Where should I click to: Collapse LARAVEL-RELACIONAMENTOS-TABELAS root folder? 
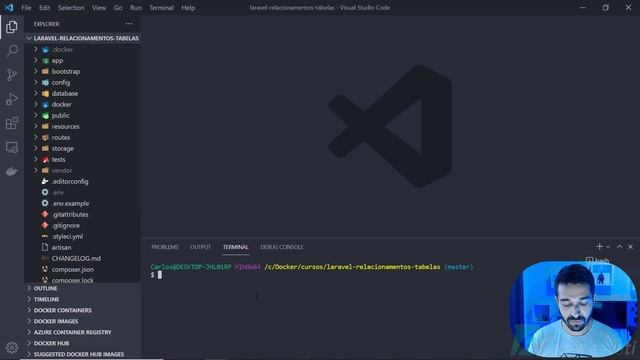click(82, 38)
